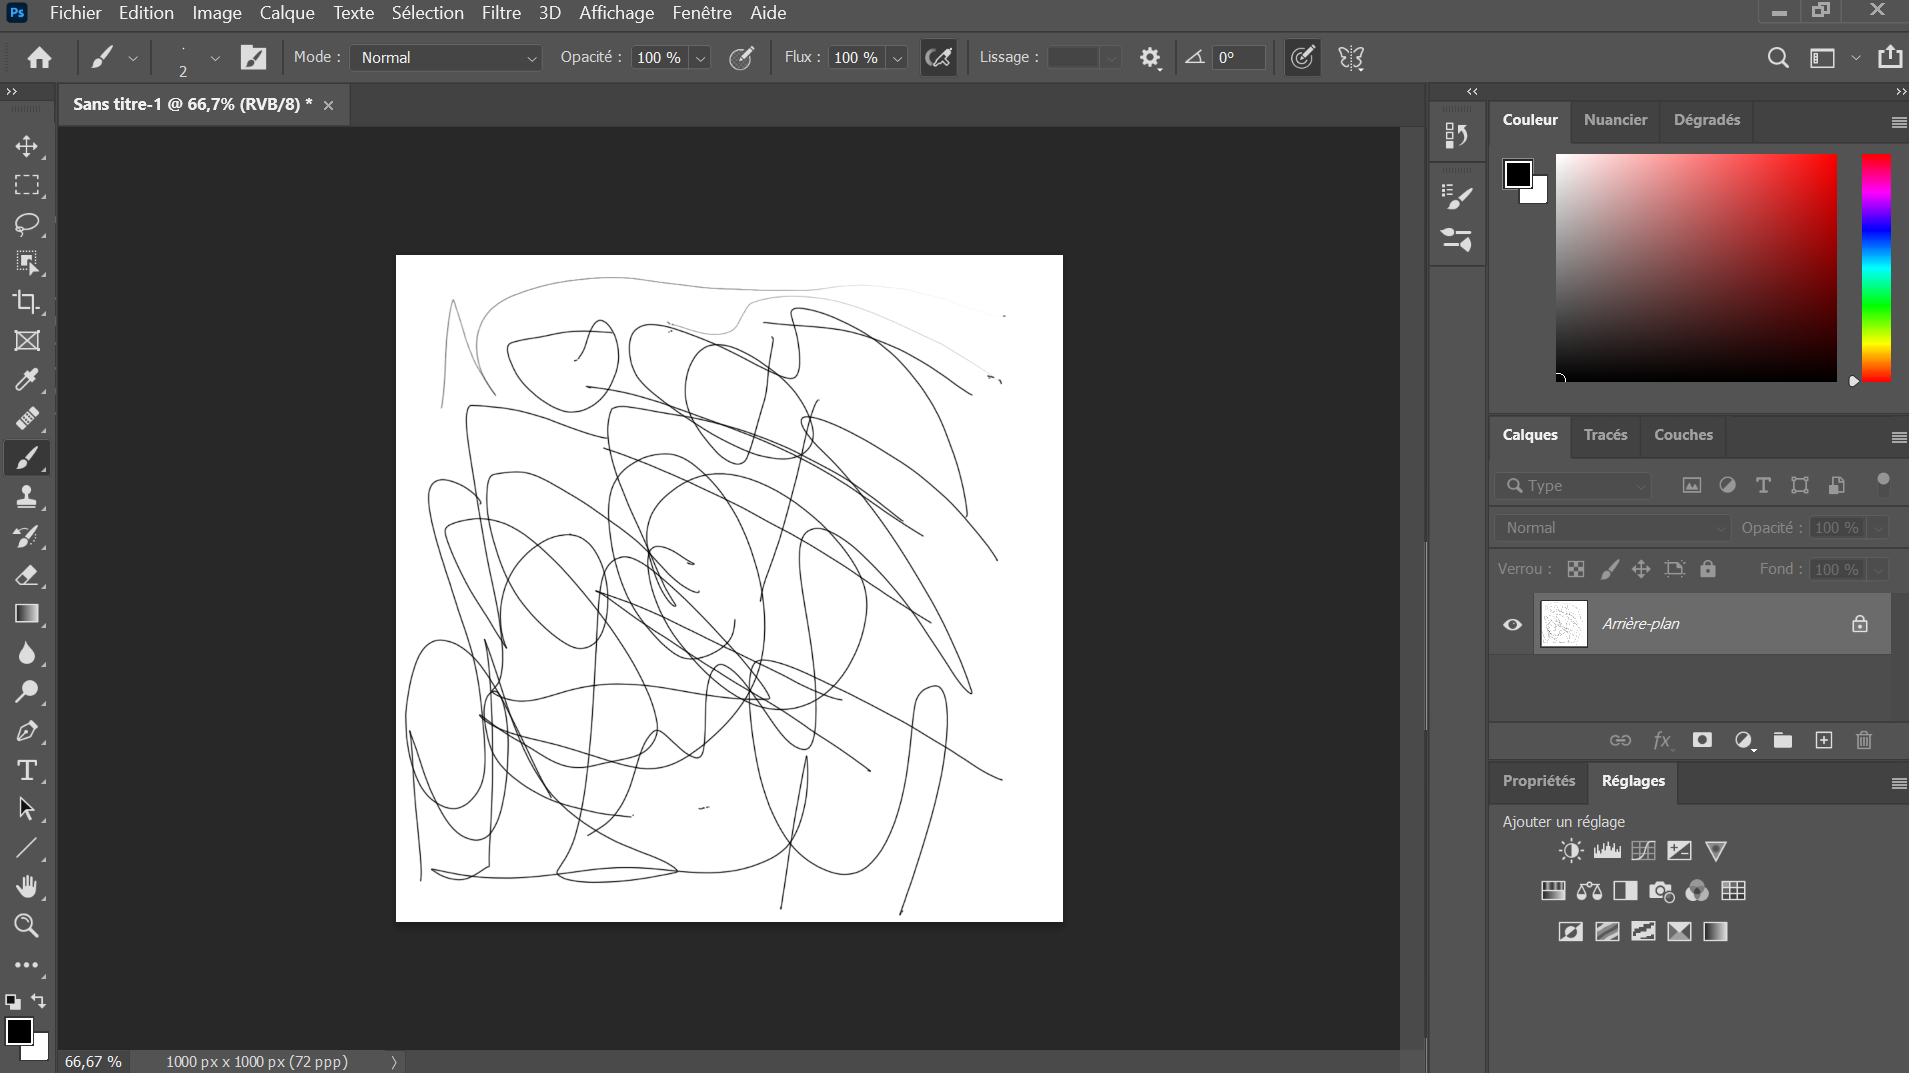Click the rainbow hue slider
The width and height of the screenshot is (1909, 1073).
coord(1875,267)
